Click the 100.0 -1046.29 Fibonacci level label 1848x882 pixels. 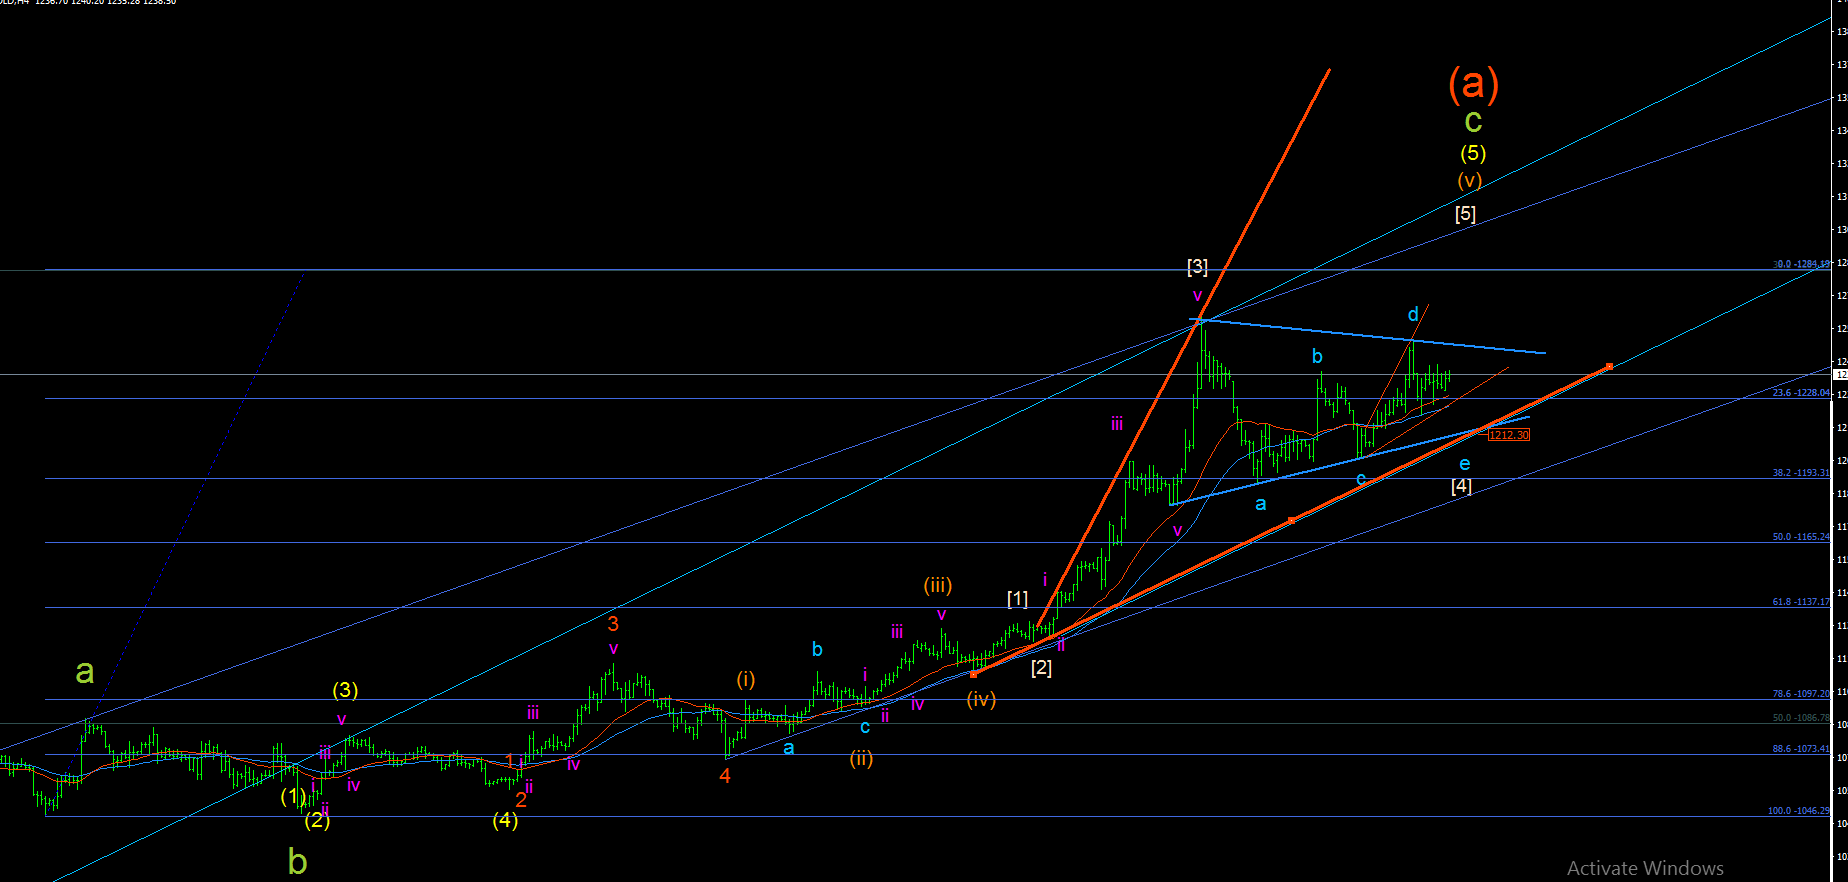[1799, 811]
